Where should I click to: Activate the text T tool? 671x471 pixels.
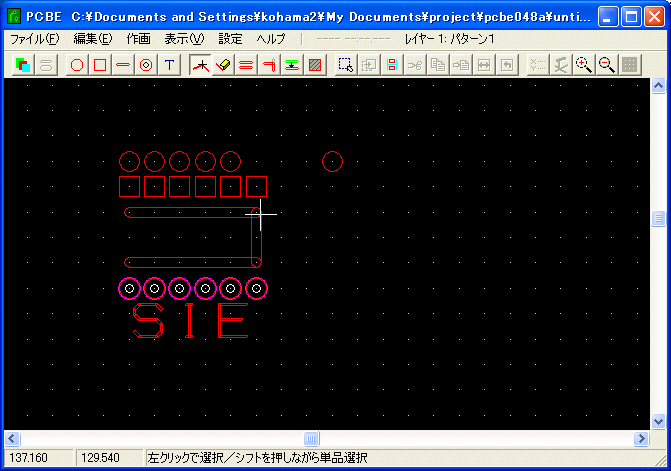pos(169,65)
